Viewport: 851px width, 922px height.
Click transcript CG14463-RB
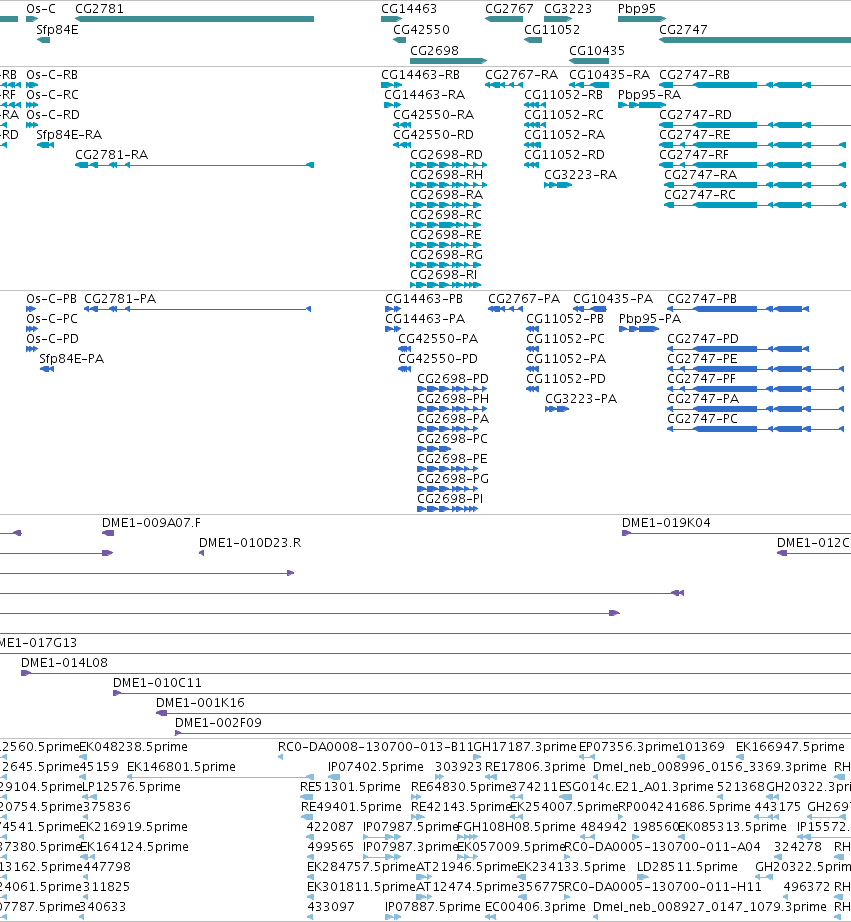pos(421,75)
